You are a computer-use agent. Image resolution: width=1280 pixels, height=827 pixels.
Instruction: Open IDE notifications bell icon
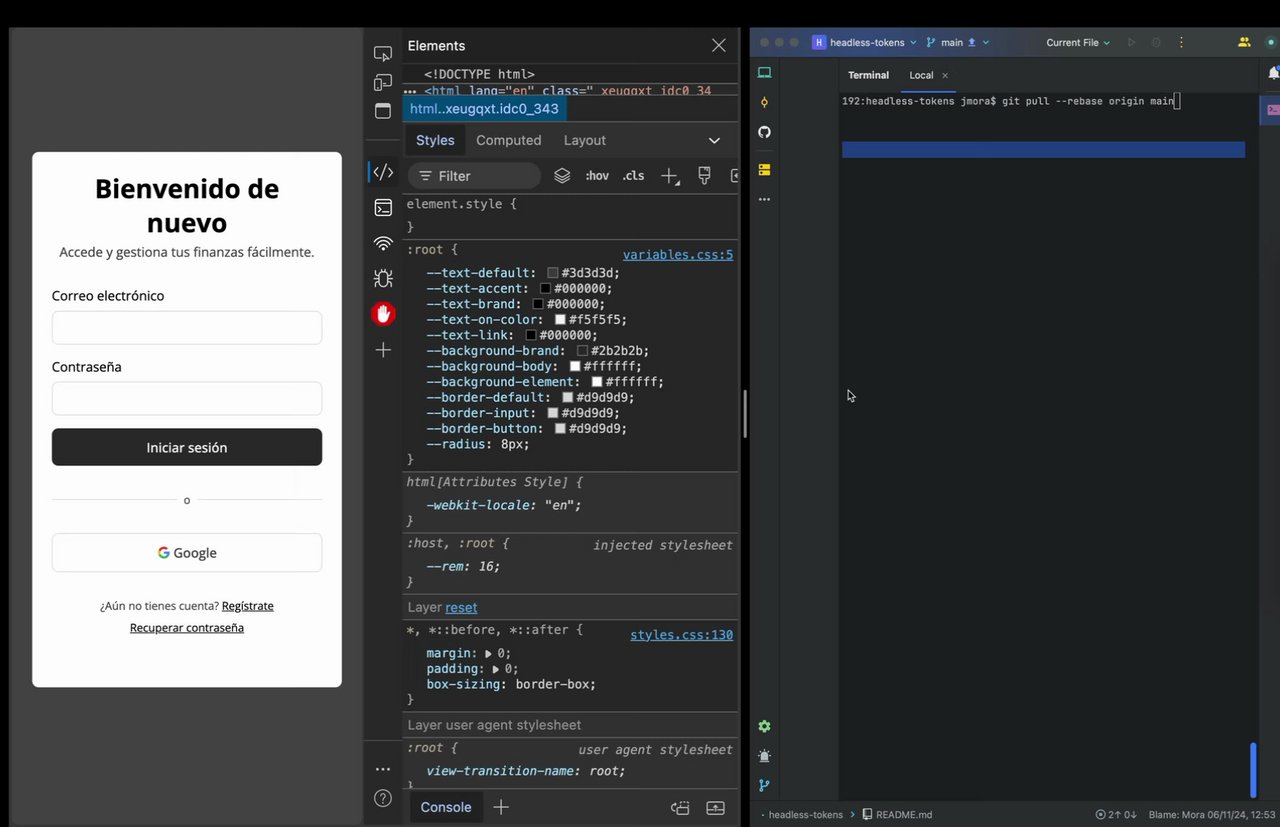point(1273,73)
